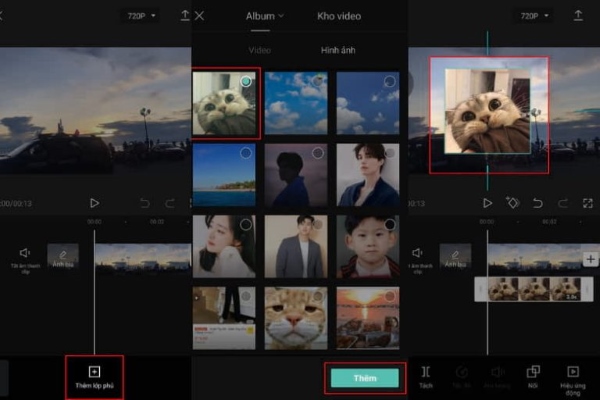Open the sunset seafood thumbnail
The image size is (600, 400).
pyautogui.click(x=368, y=318)
